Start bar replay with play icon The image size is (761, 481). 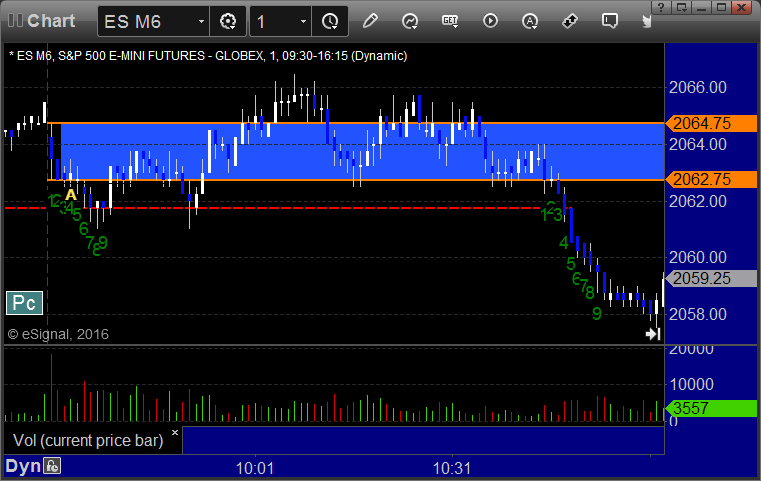[490, 21]
